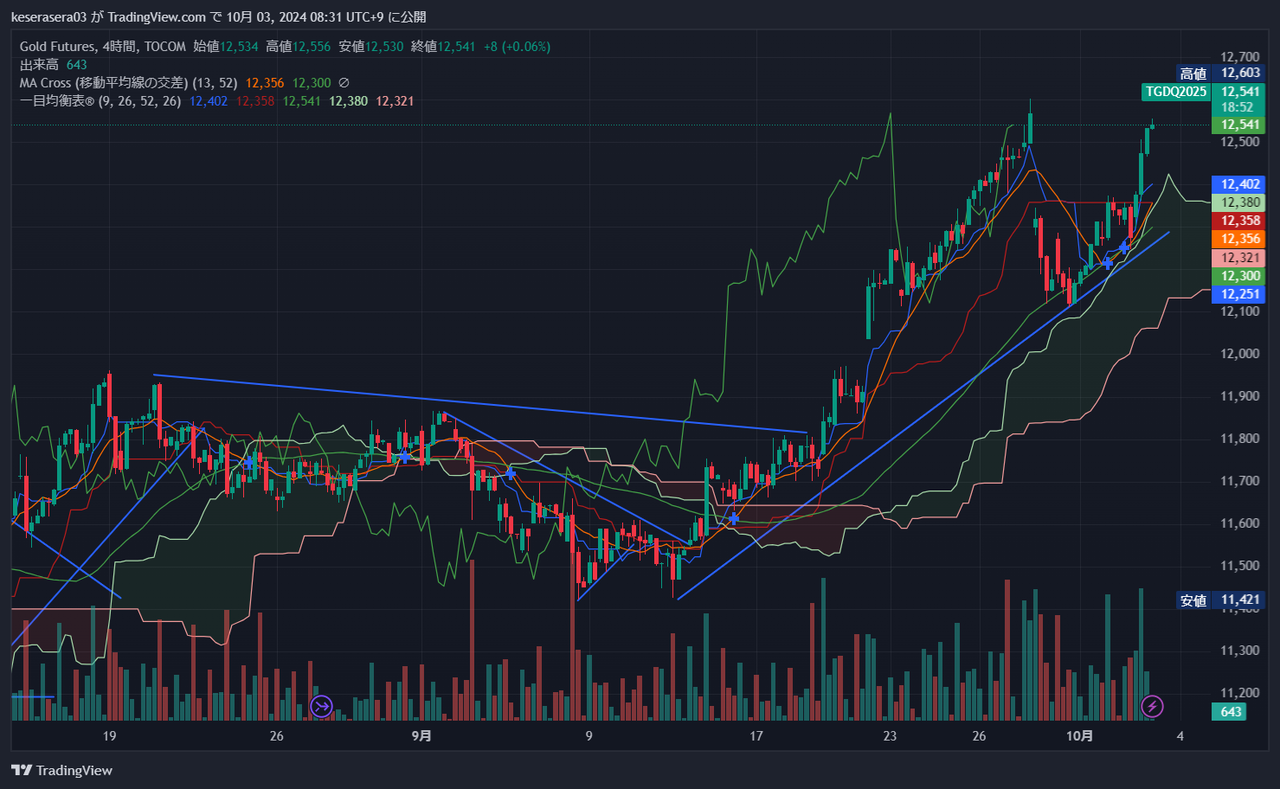Click the 12,500 price scale tick

1240,142
